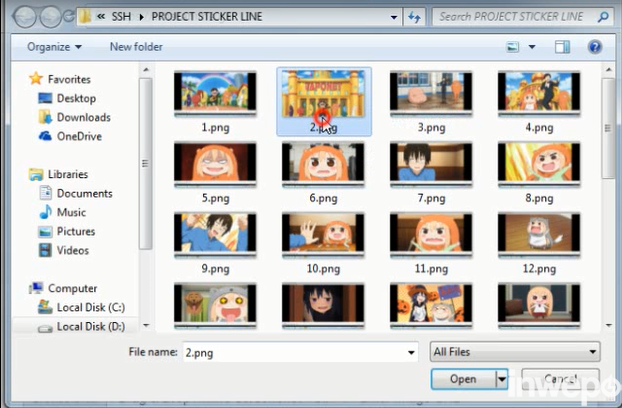Select the 7.png thumbnail
This screenshot has width=622, height=408.
click(x=431, y=164)
